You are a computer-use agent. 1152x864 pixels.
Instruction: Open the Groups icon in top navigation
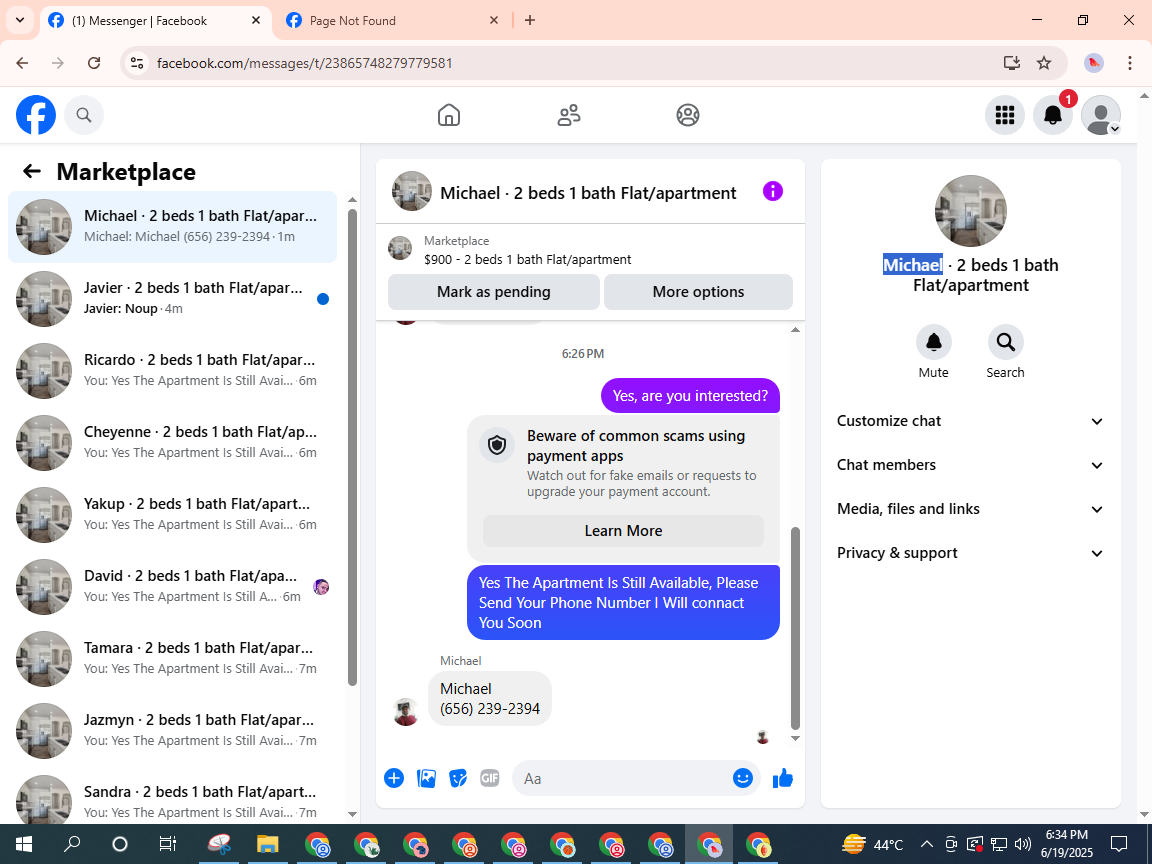click(688, 115)
